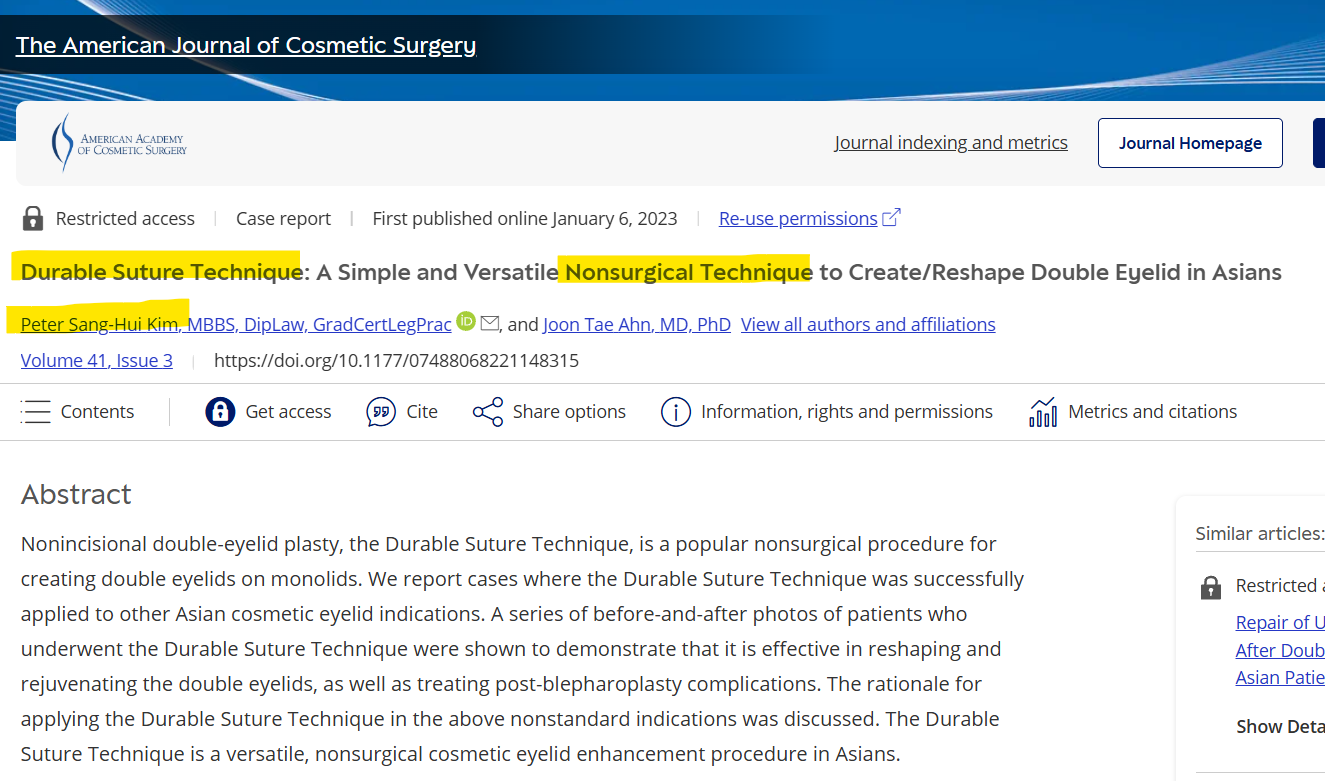Expand Show Details for the similar article
This screenshot has height=781, width=1325.
1280,727
